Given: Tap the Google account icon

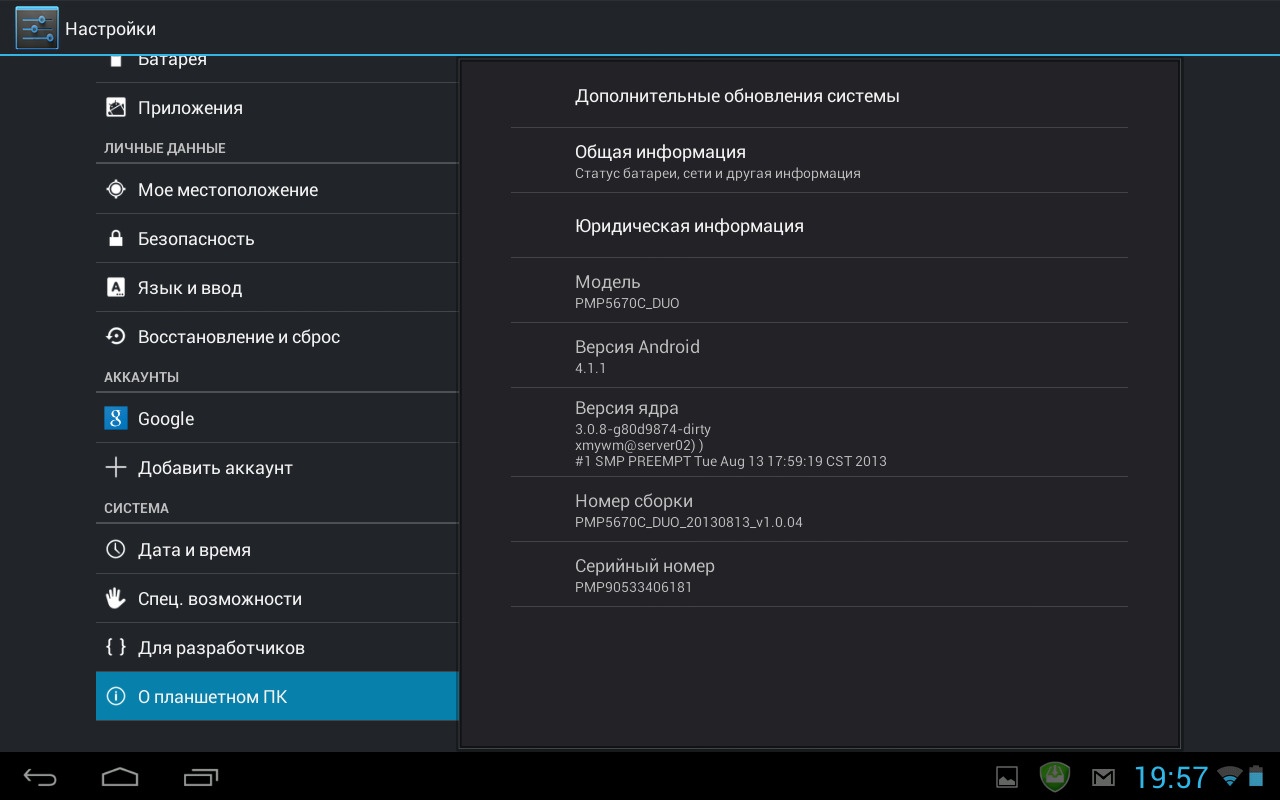Looking at the screenshot, I should pos(116,418).
